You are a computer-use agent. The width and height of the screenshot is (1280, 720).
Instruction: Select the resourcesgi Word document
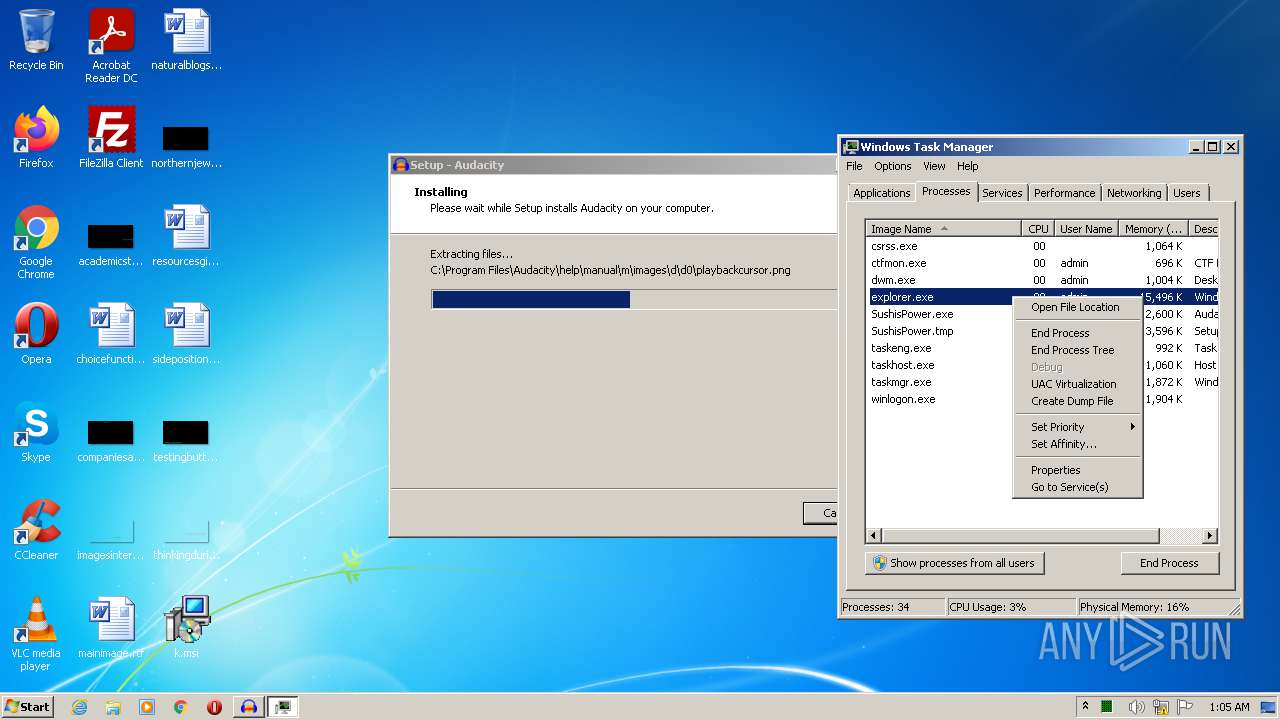186,236
